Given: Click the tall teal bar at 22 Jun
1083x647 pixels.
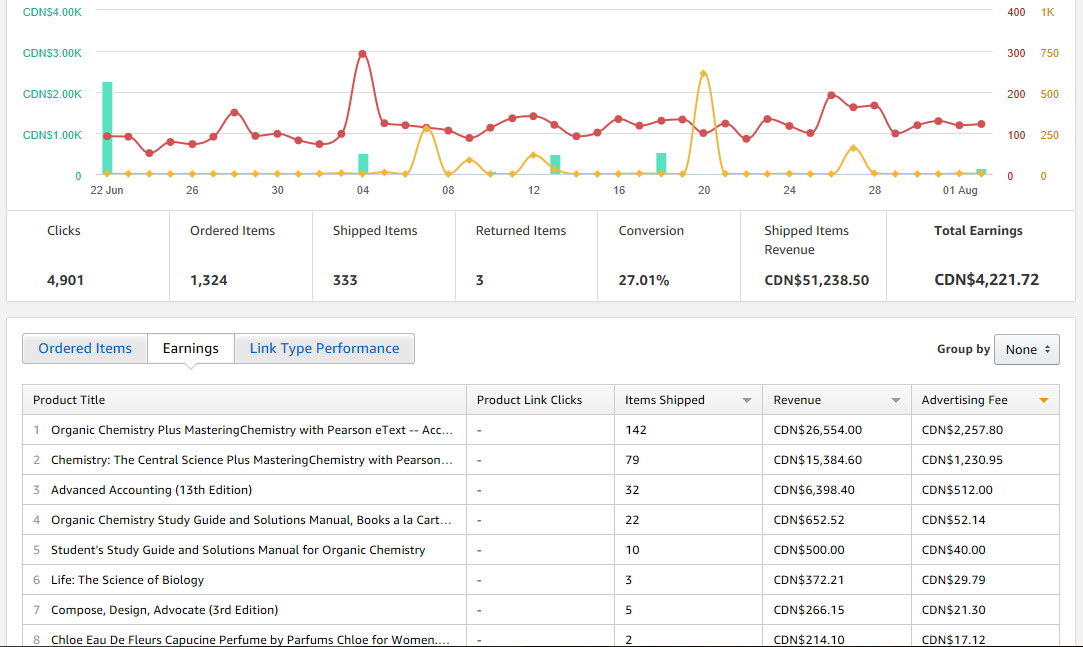Looking at the screenshot, I should tap(107, 128).
